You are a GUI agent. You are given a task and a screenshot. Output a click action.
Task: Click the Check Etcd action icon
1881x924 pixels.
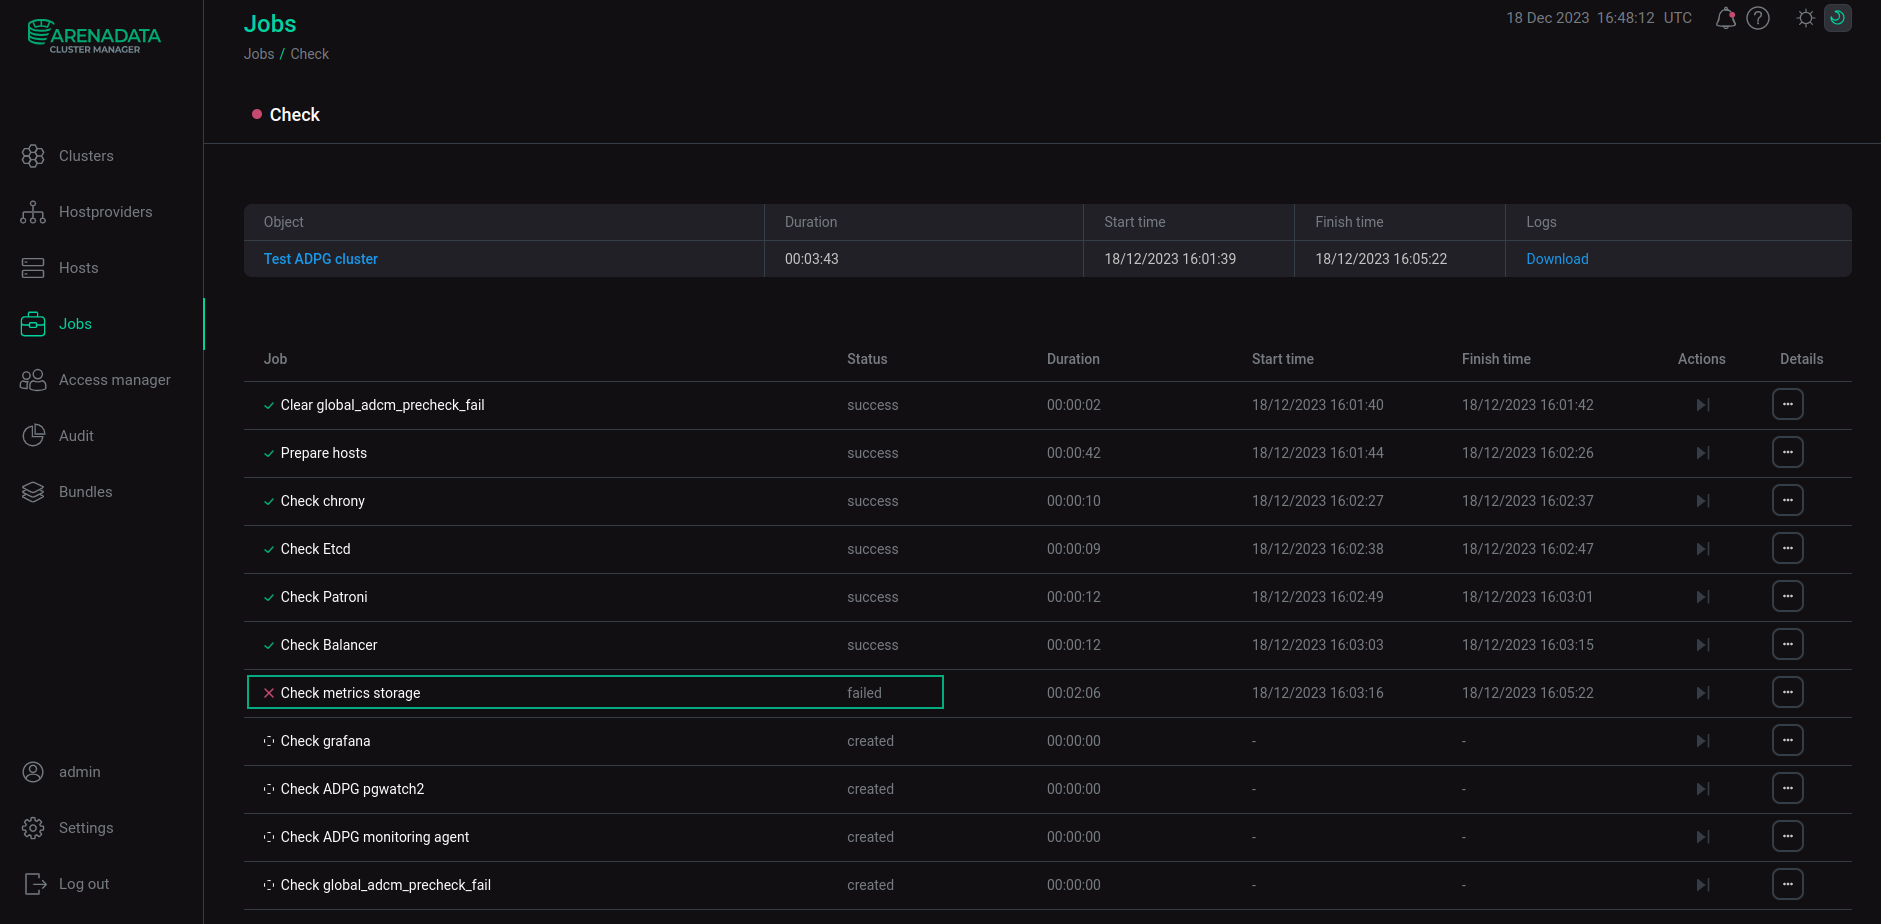click(1703, 549)
